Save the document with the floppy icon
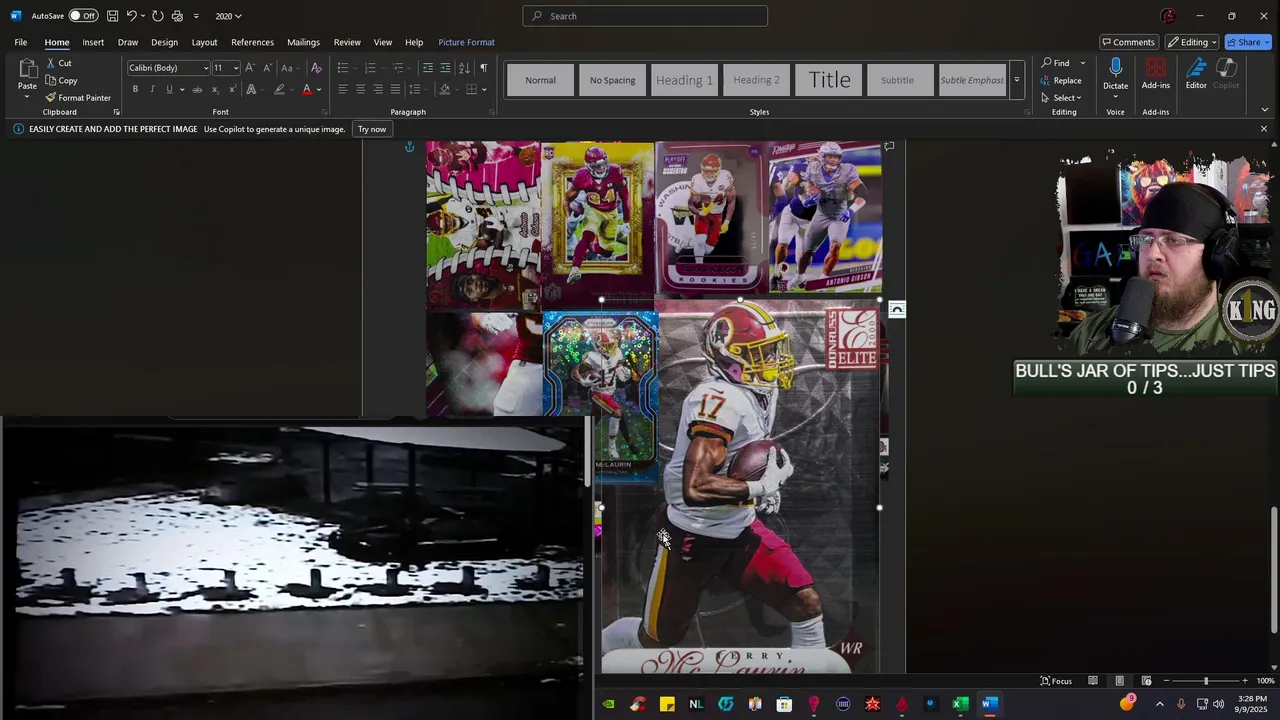Image resolution: width=1280 pixels, height=720 pixels. click(x=113, y=16)
